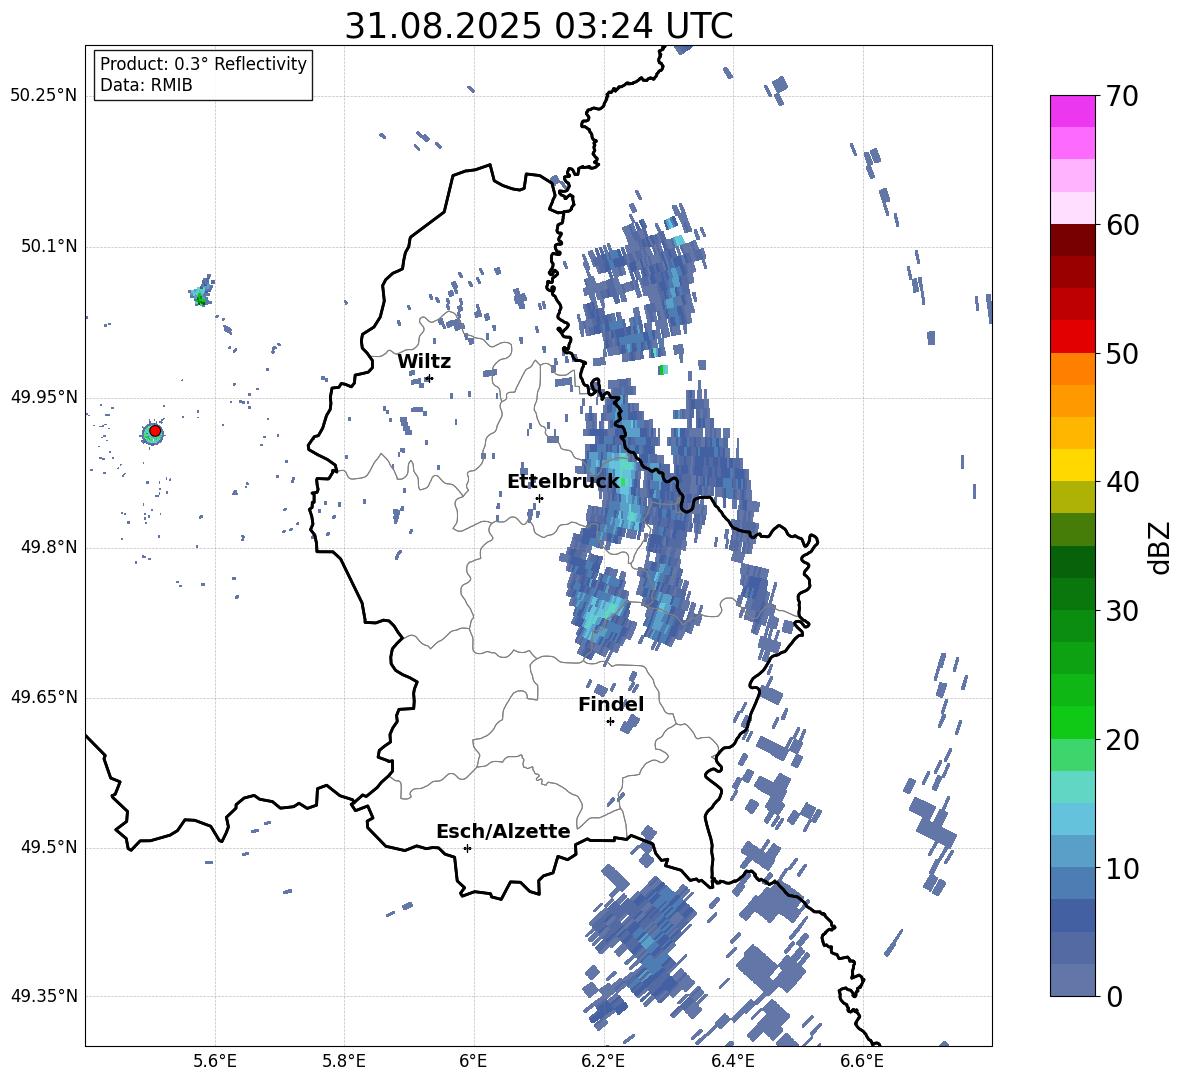Click the Wiltz city label
This screenshot has height=1081, width=1184.
tap(424, 362)
